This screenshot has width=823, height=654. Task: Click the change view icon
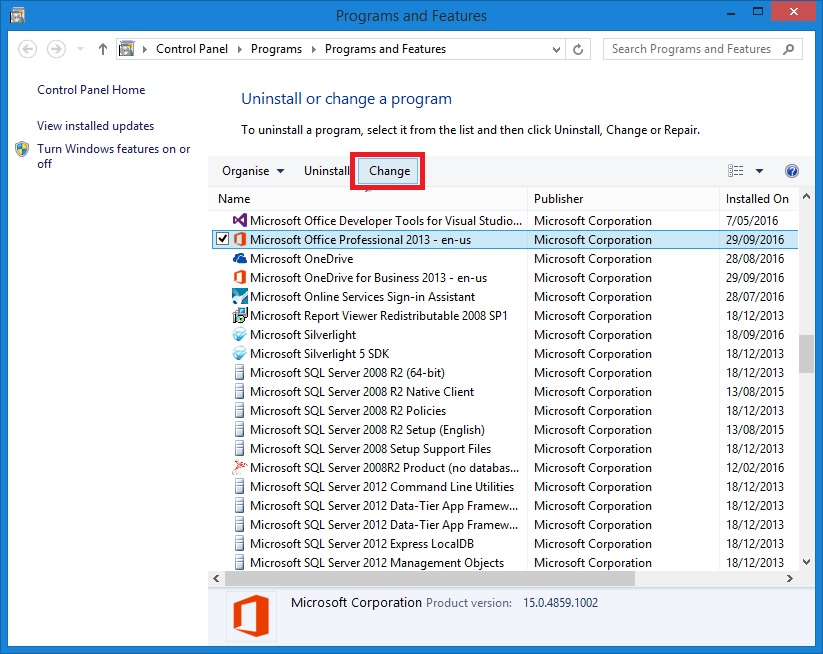(x=735, y=171)
